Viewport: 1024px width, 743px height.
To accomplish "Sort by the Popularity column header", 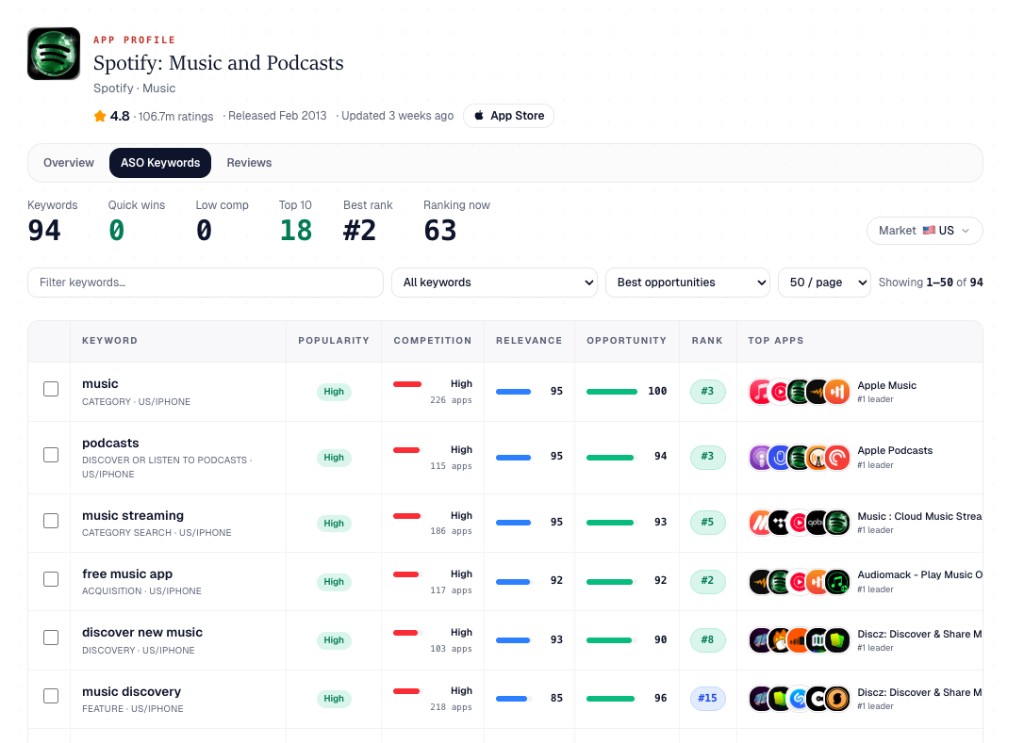I will [334, 341].
